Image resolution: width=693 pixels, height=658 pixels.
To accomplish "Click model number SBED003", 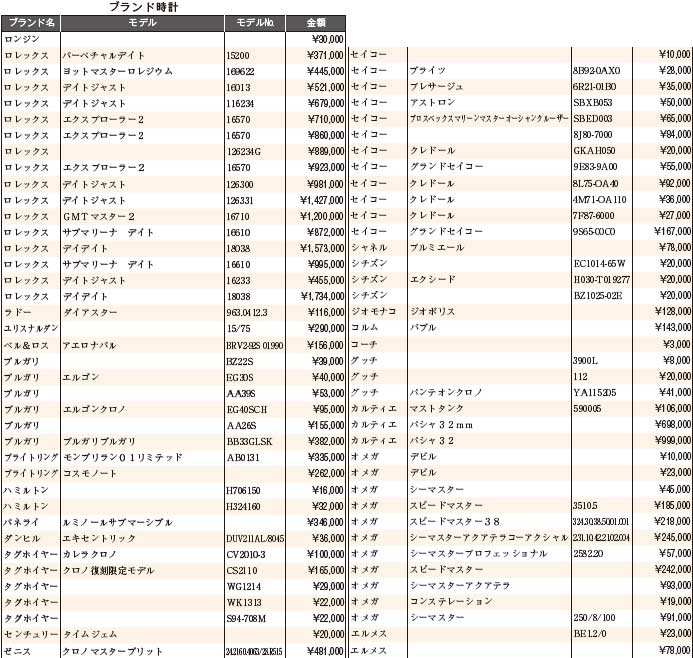I will pyautogui.click(x=593, y=118).
